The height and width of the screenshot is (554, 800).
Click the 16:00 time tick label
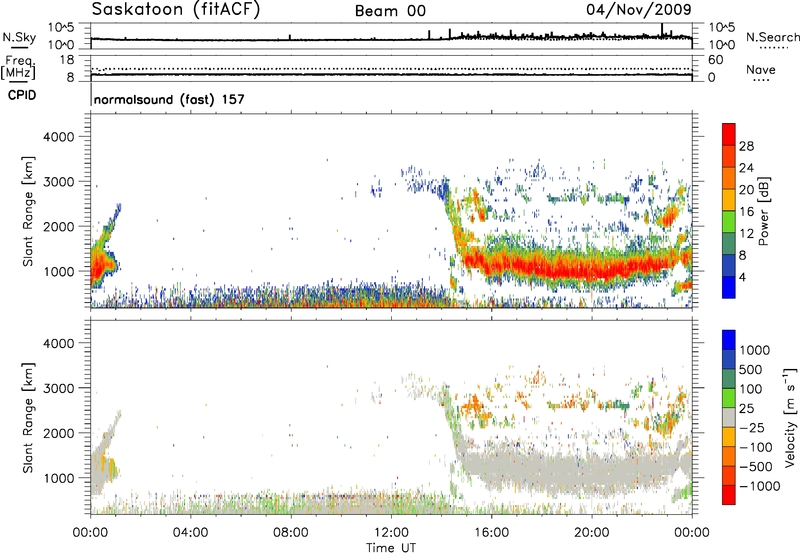[x=491, y=533]
